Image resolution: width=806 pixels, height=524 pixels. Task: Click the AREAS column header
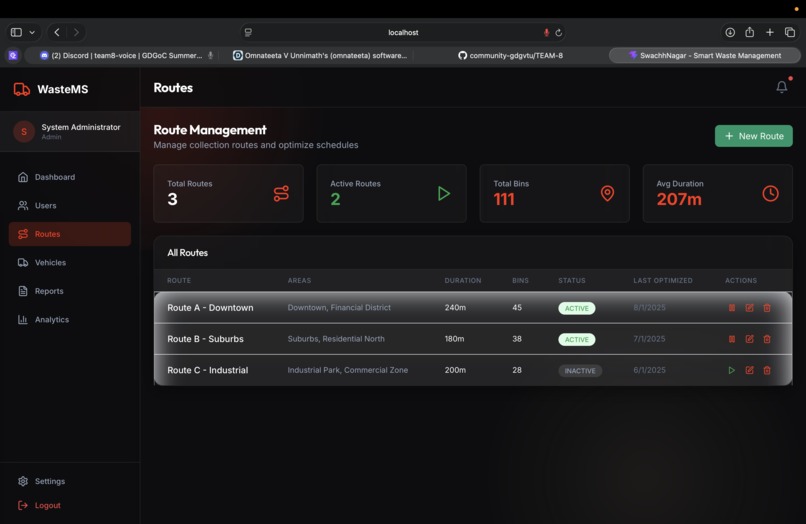[299, 281]
